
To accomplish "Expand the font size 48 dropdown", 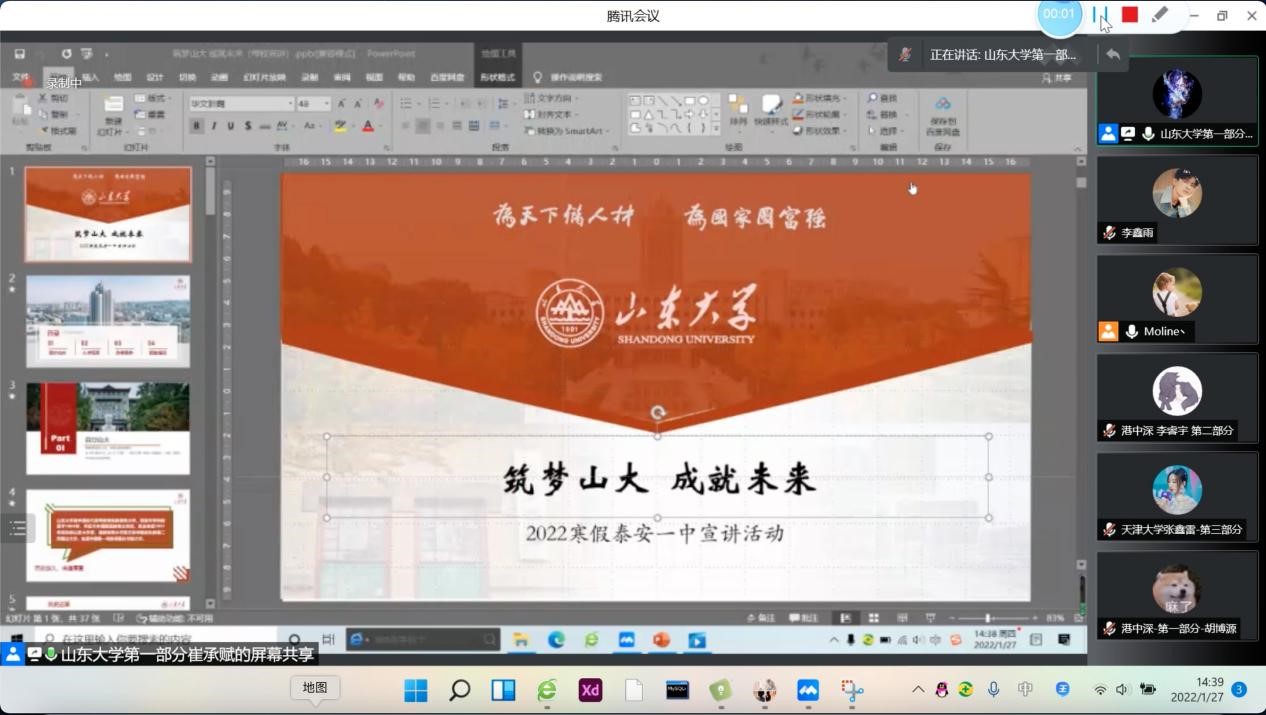I will 327,104.
